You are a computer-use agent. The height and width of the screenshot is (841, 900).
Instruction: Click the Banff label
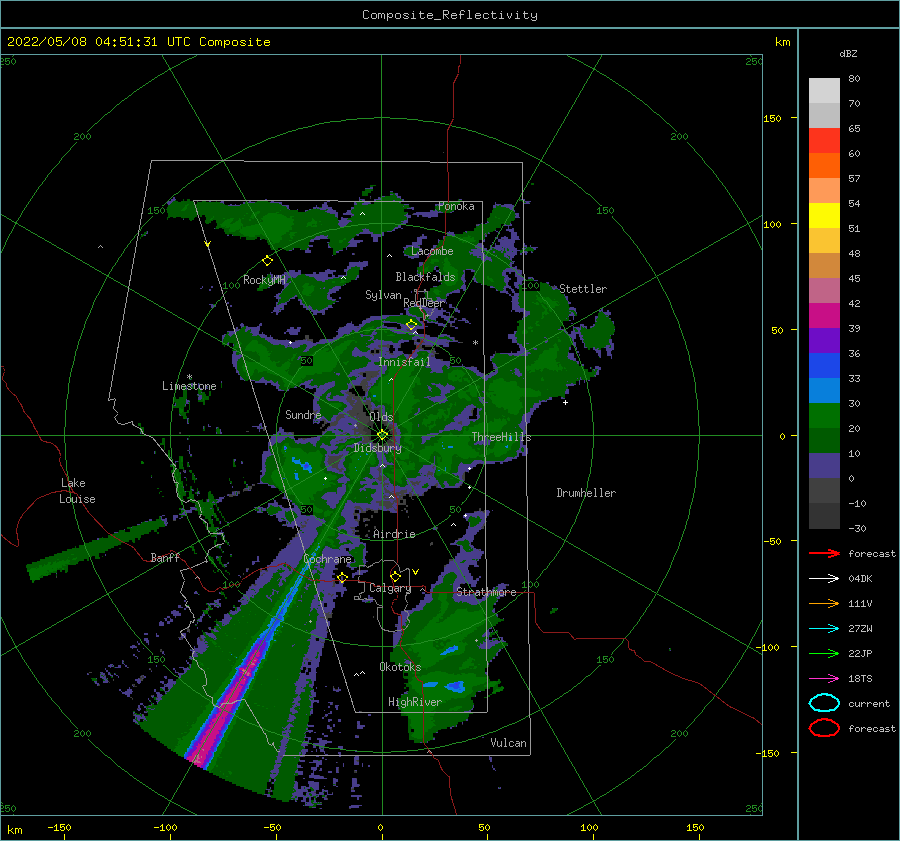click(x=165, y=557)
